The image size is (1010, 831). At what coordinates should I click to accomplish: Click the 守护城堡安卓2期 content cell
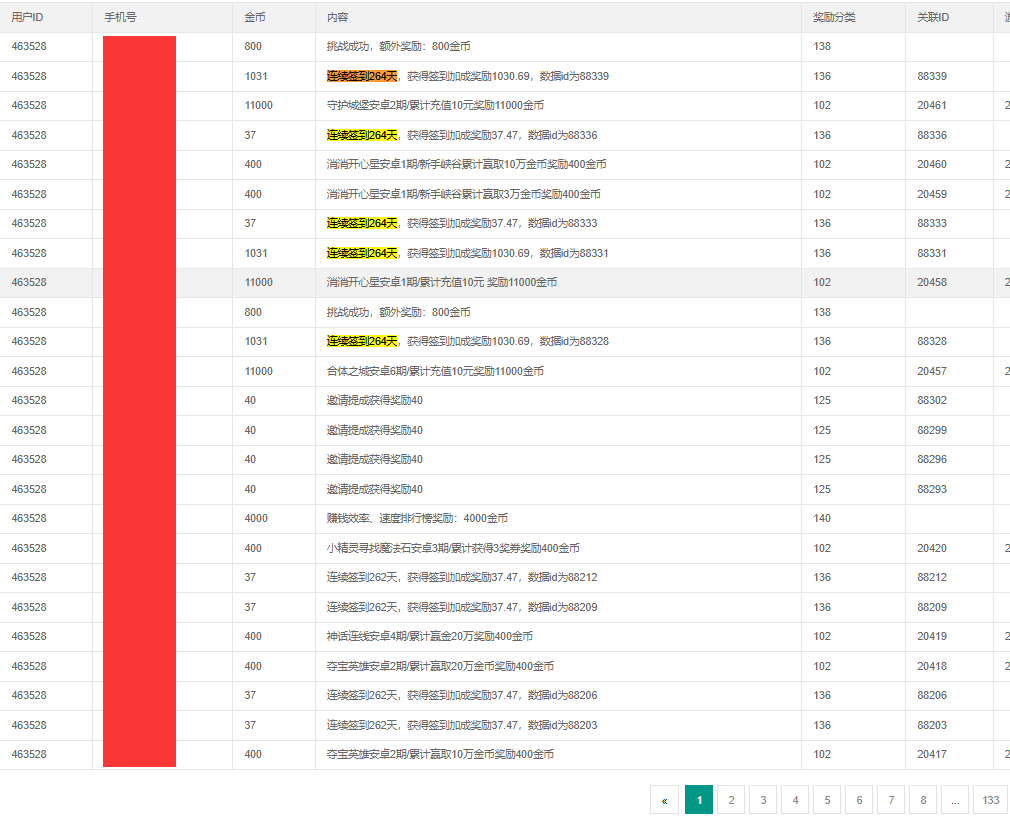click(435, 106)
